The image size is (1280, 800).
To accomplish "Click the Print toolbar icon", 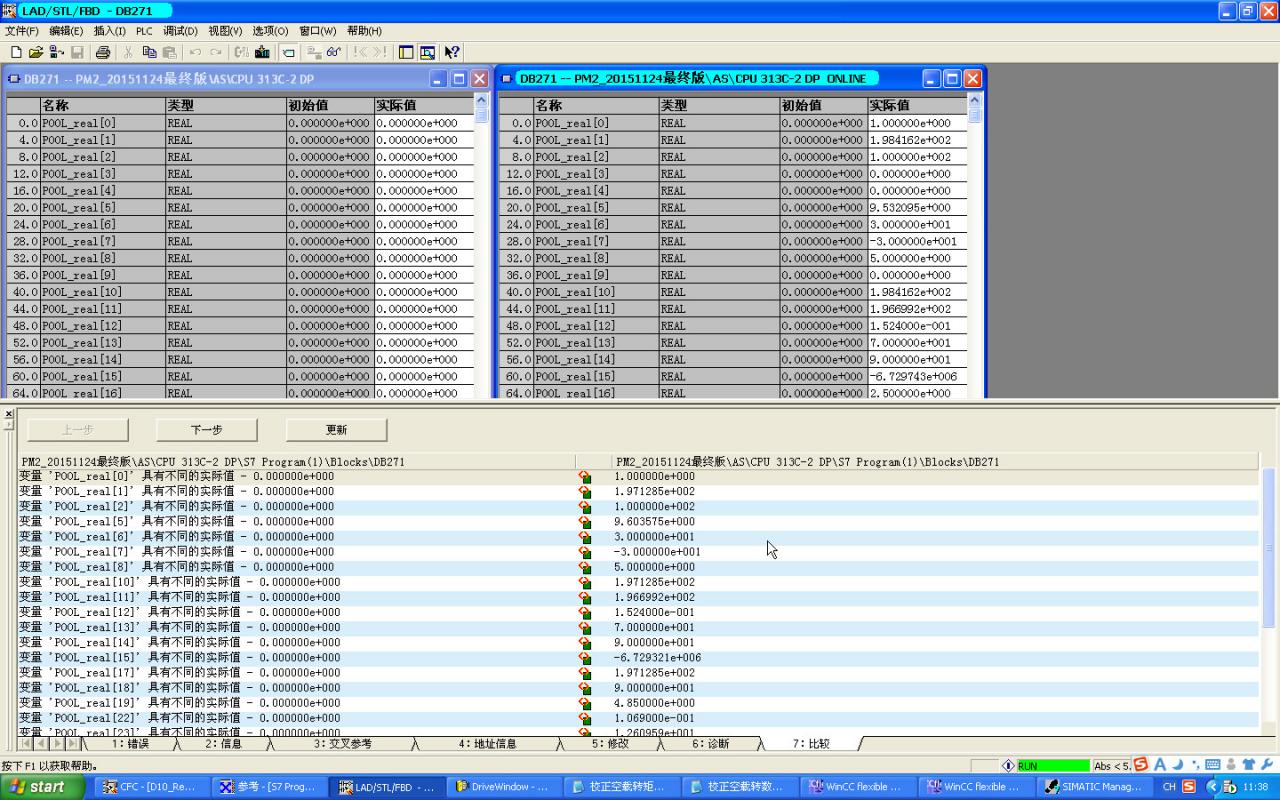I will tap(102, 52).
